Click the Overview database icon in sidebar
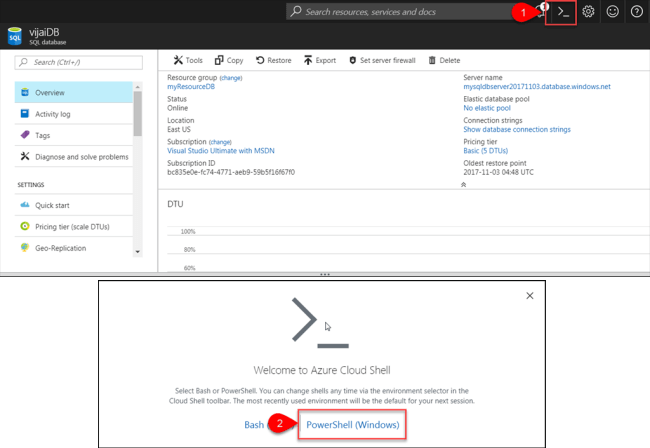This screenshot has height=448, width=650. click(x=25, y=92)
